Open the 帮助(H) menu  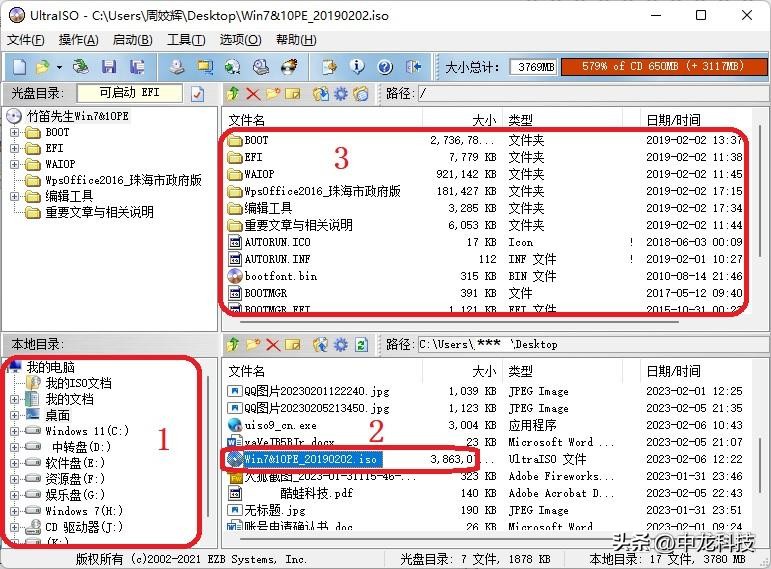[x=296, y=40]
